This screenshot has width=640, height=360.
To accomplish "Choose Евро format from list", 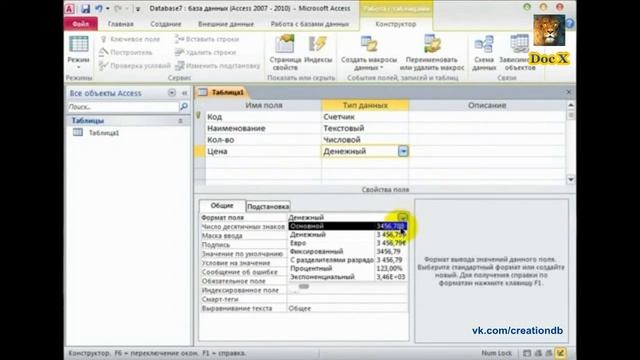I will coord(348,243).
